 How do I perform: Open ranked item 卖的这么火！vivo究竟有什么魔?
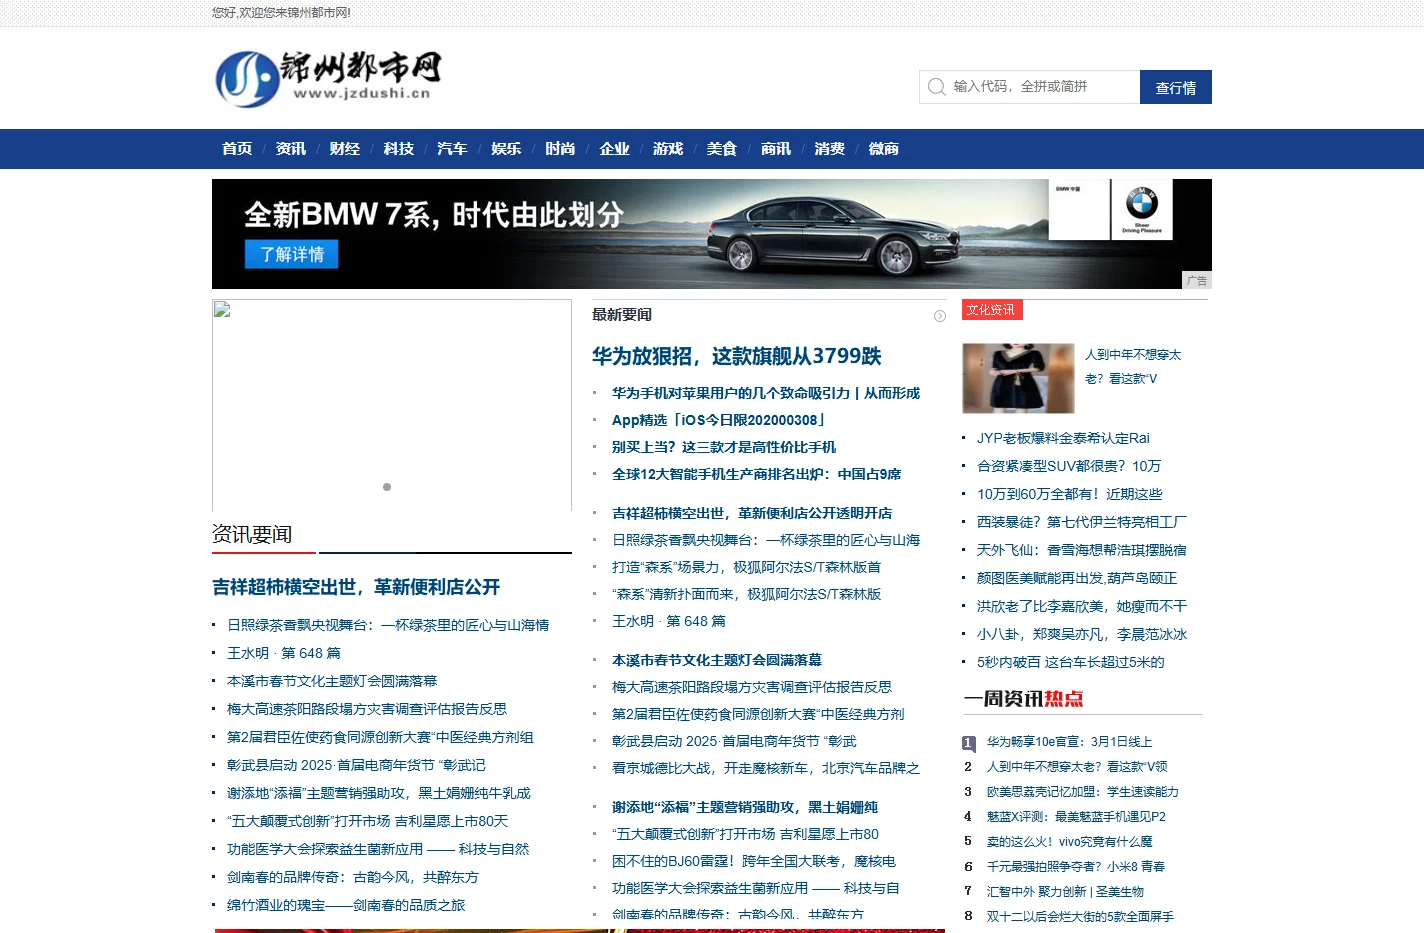pyautogui.click(x=1070, y=842)
